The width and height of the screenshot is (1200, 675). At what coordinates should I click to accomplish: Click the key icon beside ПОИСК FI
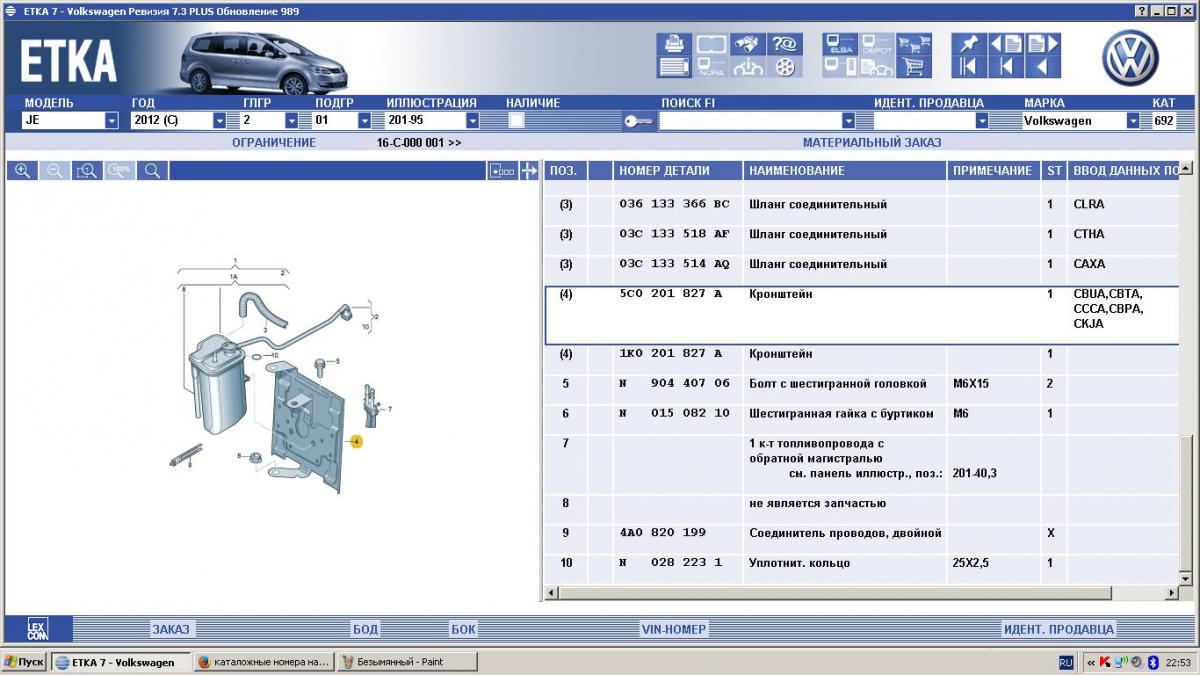point(638,121)
